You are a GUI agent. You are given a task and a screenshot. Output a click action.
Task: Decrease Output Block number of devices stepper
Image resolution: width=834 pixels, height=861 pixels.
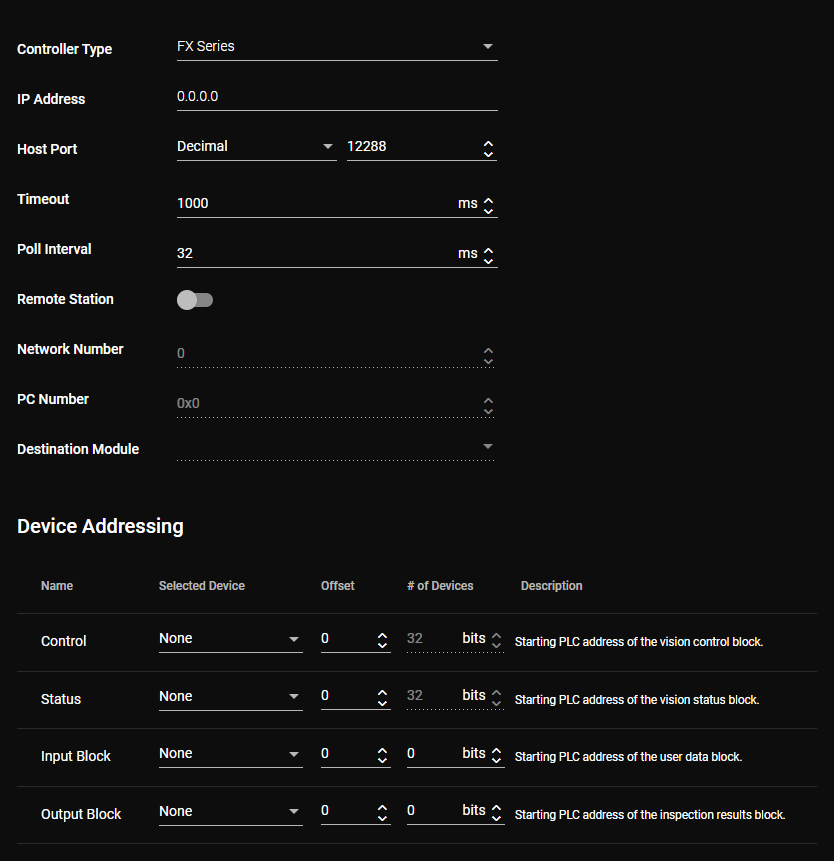[x=497, y=818]
